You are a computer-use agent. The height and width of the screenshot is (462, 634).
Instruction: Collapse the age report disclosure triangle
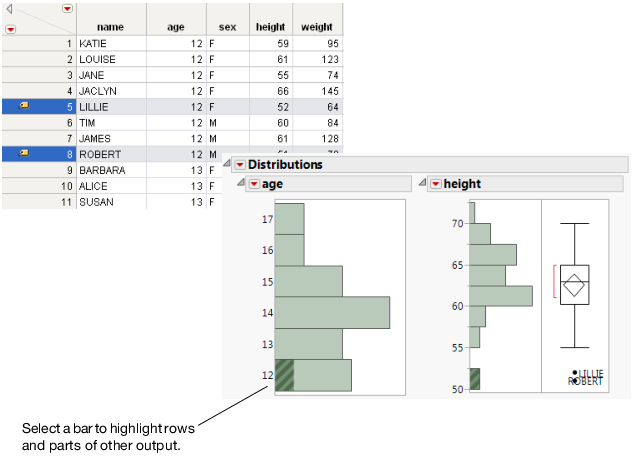click(241, 184)
